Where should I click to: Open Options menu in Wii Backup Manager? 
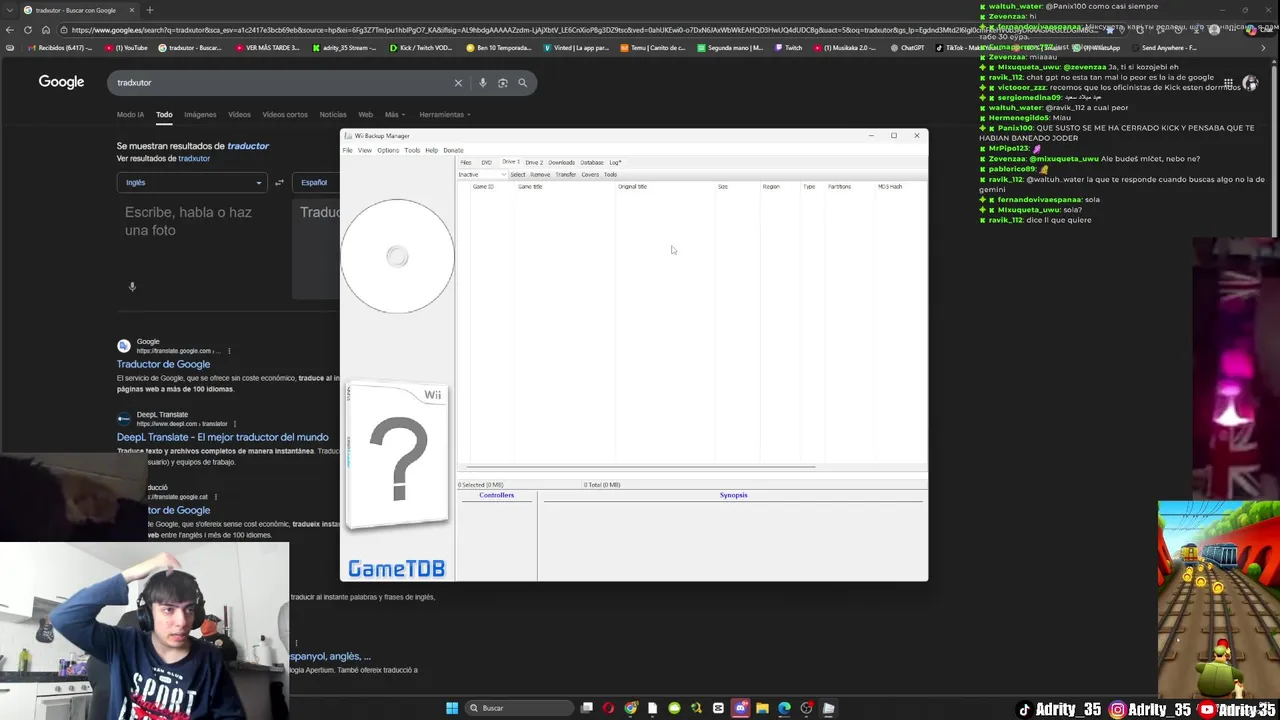(388, 150)
